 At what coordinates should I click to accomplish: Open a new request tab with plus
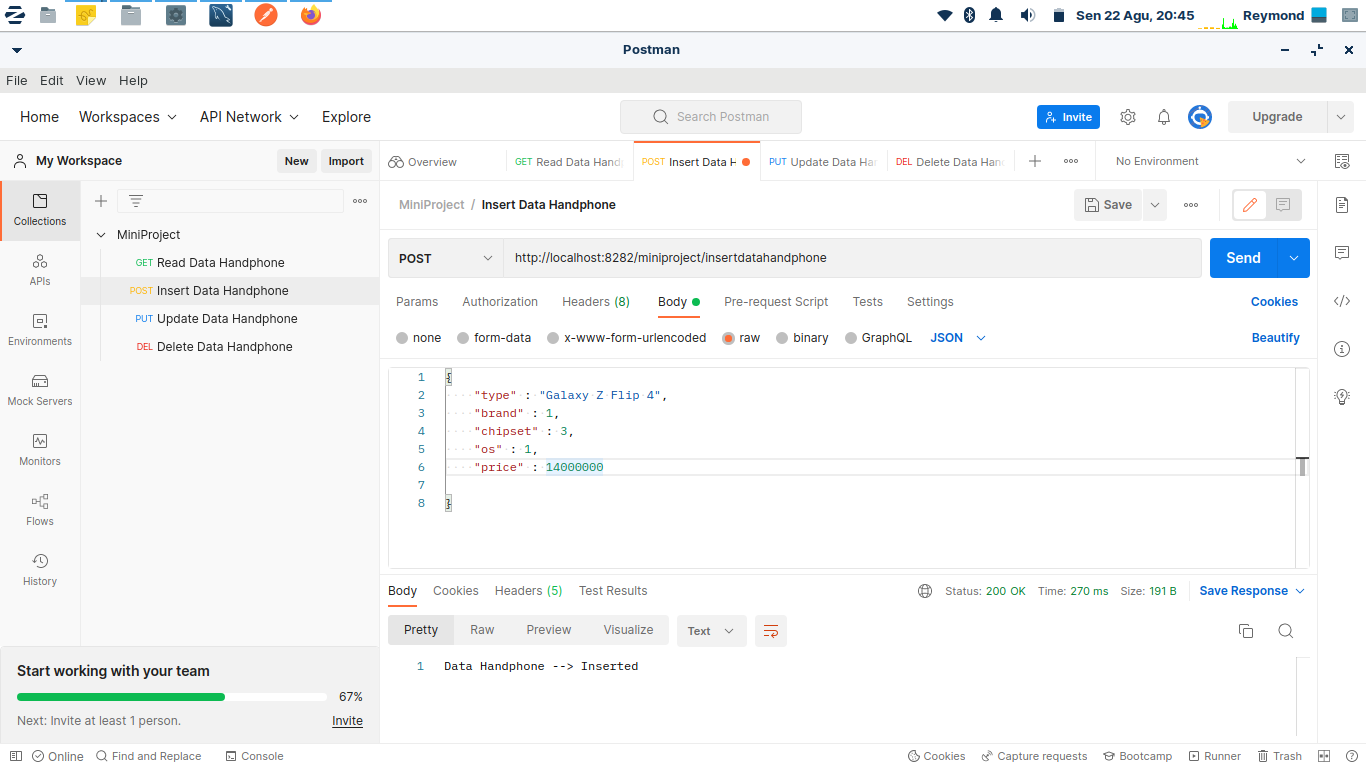[1035, 161]
